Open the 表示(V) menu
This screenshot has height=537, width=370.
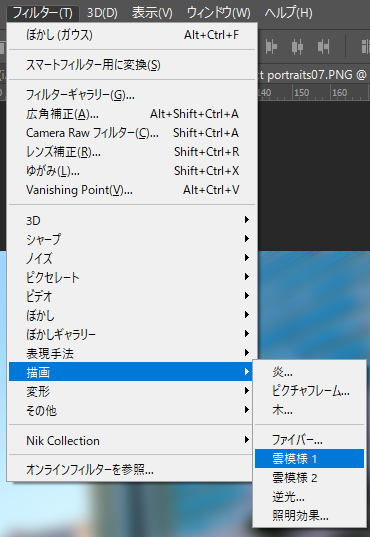click(152, 13)
